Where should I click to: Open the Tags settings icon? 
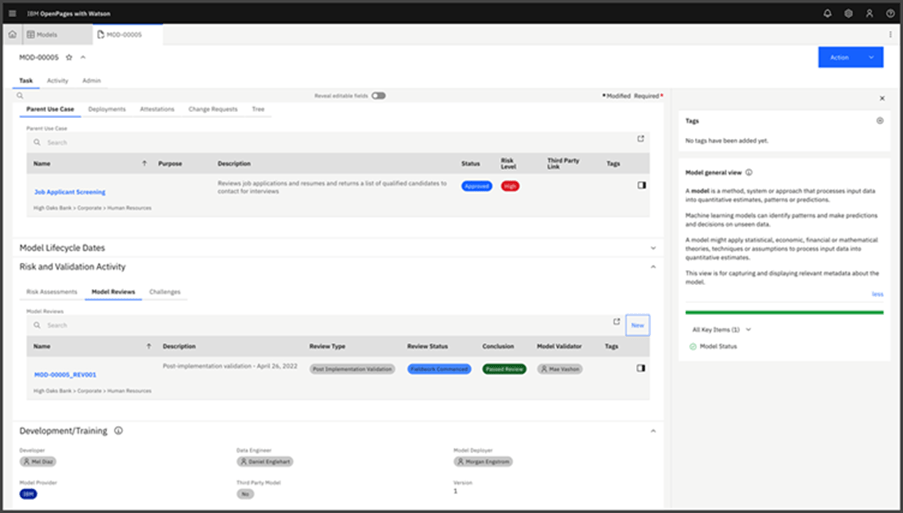tap(879, 120)
